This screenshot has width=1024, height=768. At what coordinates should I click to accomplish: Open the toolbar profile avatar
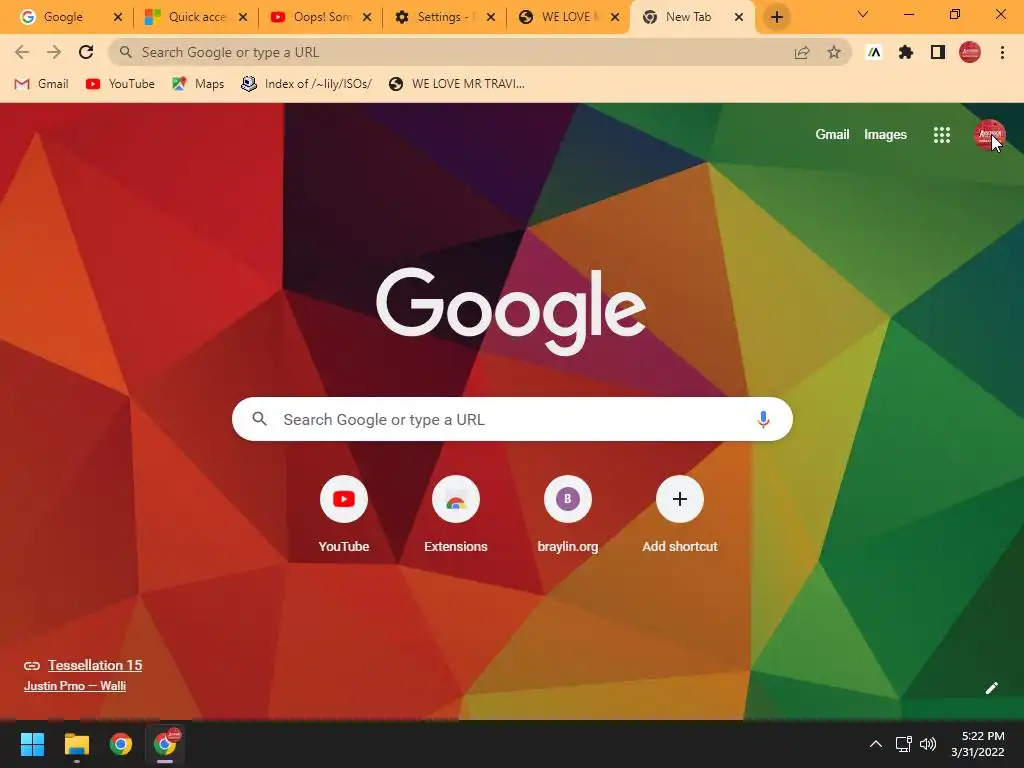tap(970, 52)
